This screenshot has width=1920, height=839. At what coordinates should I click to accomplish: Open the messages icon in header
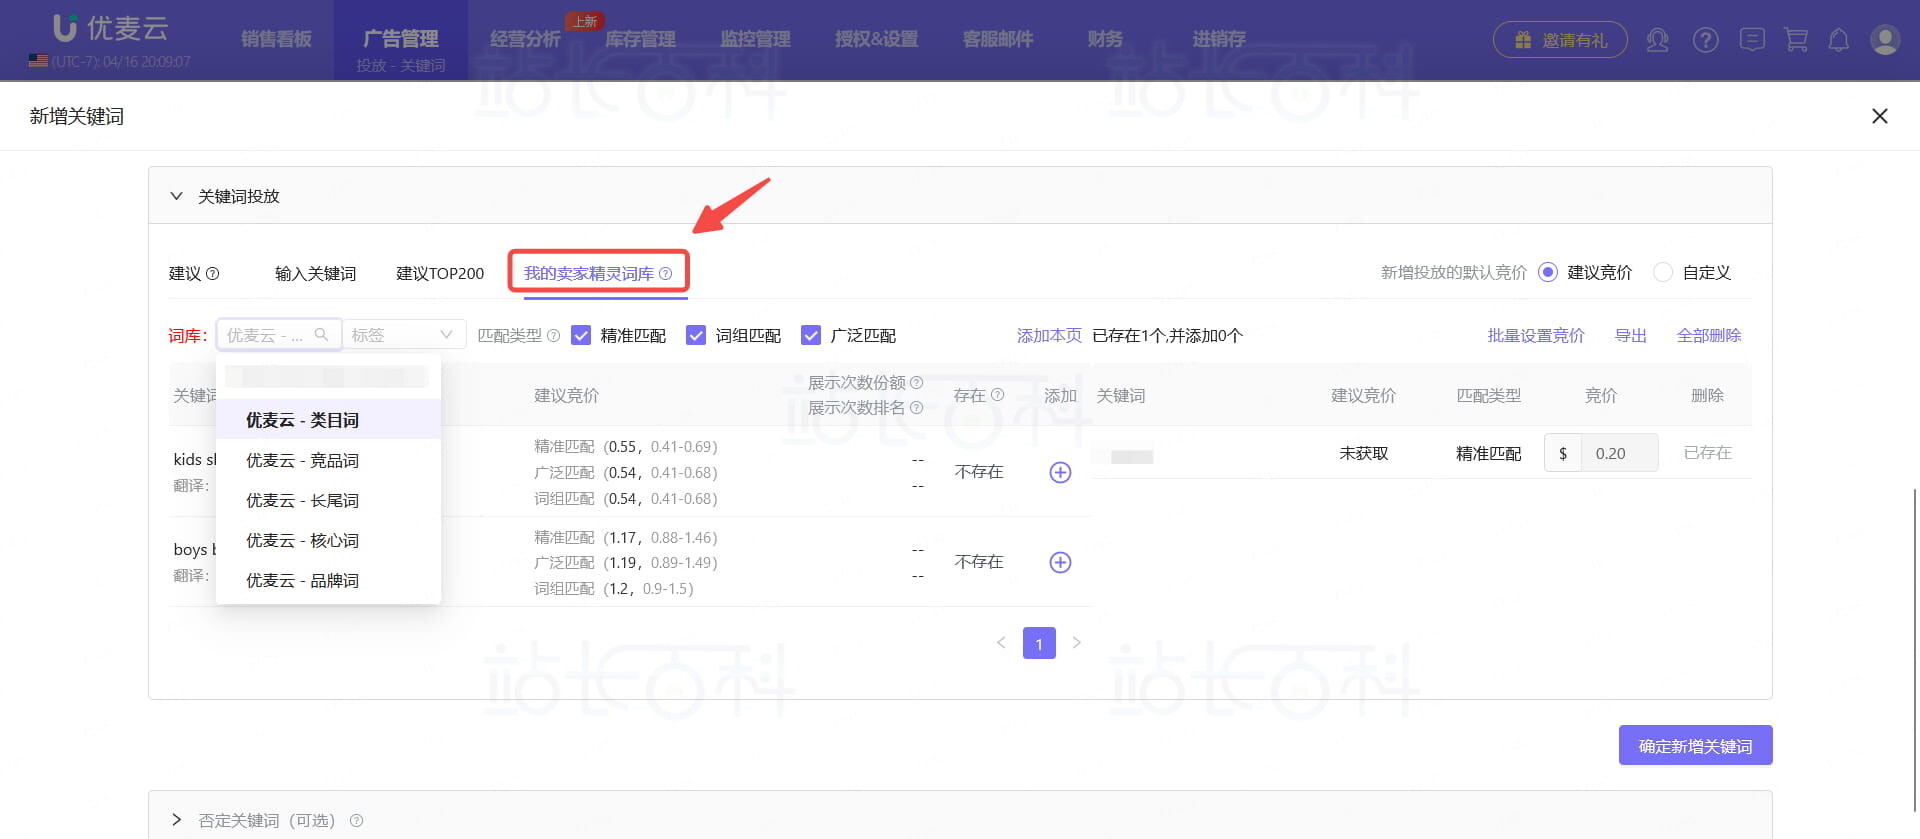point(1751,40)
